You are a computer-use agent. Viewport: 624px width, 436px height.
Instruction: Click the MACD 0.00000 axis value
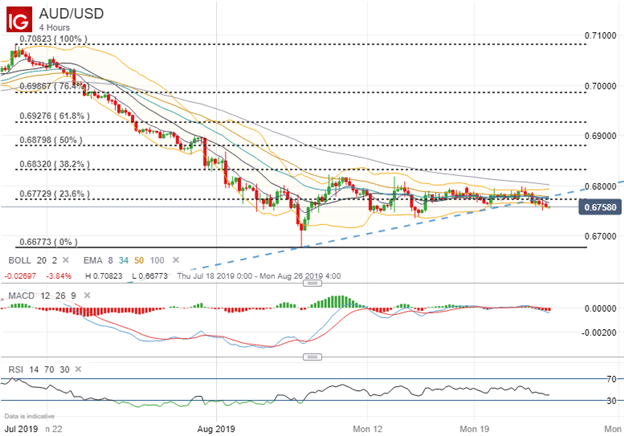coord(600,309)
